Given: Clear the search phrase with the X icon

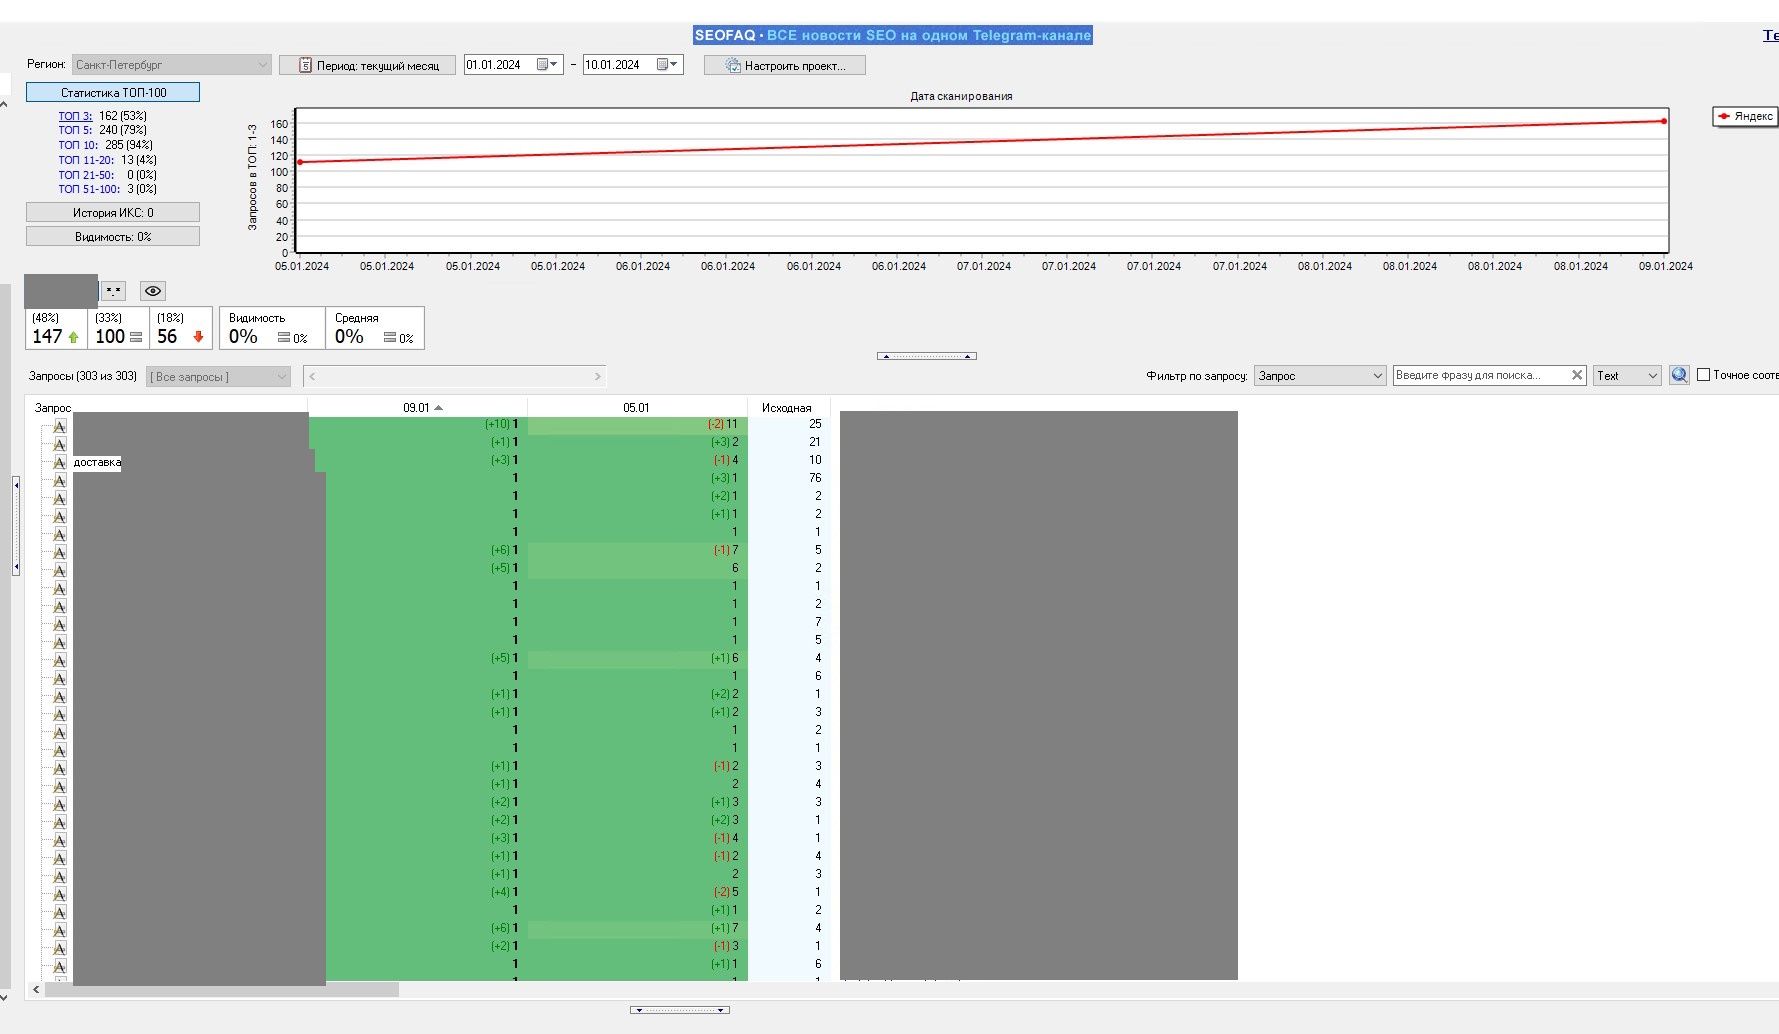Looking at the screenshot, I should click(x=1577, y=375).
